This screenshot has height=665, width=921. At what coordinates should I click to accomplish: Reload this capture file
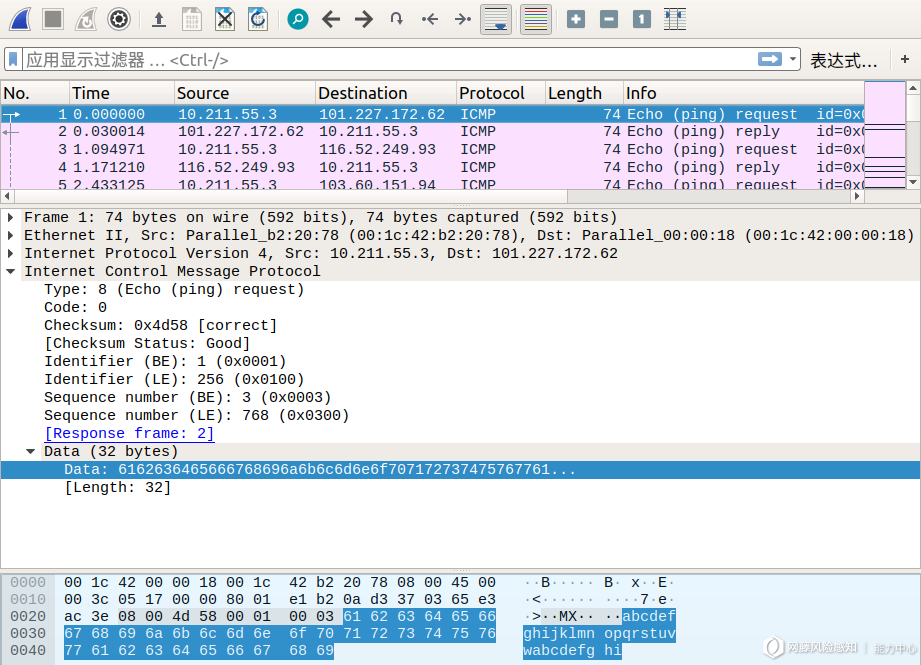point(258,19)
